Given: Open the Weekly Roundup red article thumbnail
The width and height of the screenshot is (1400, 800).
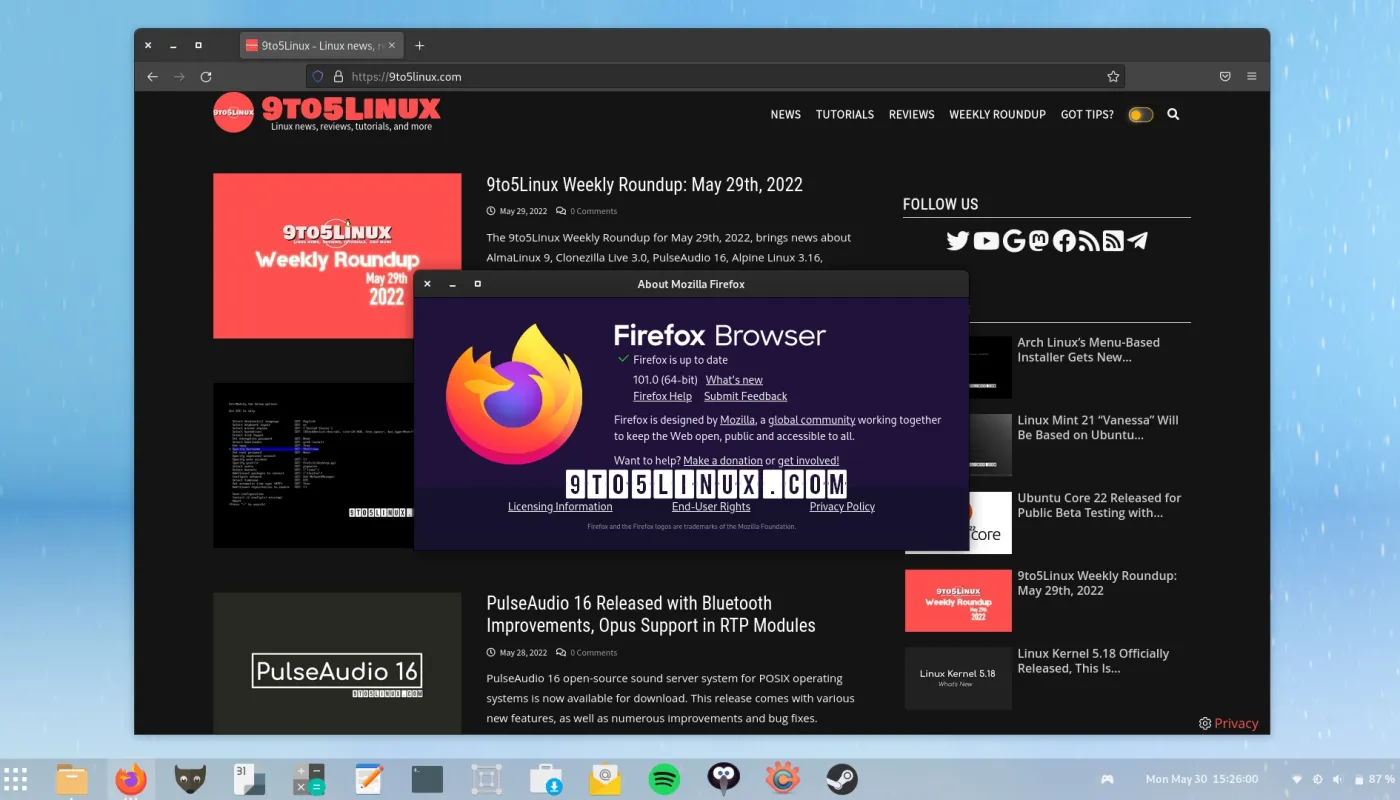Looking at the screenshot, I should [337, 256].
